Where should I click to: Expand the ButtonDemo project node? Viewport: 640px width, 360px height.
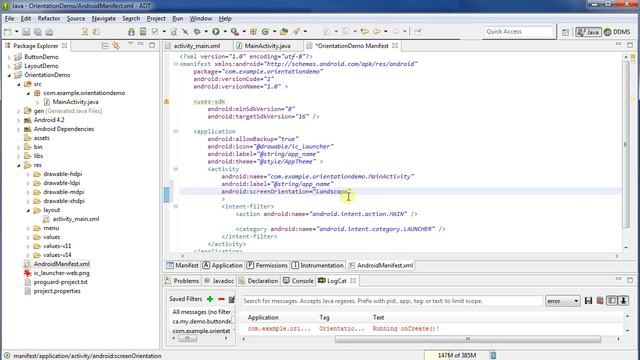[x=9, y=57]
